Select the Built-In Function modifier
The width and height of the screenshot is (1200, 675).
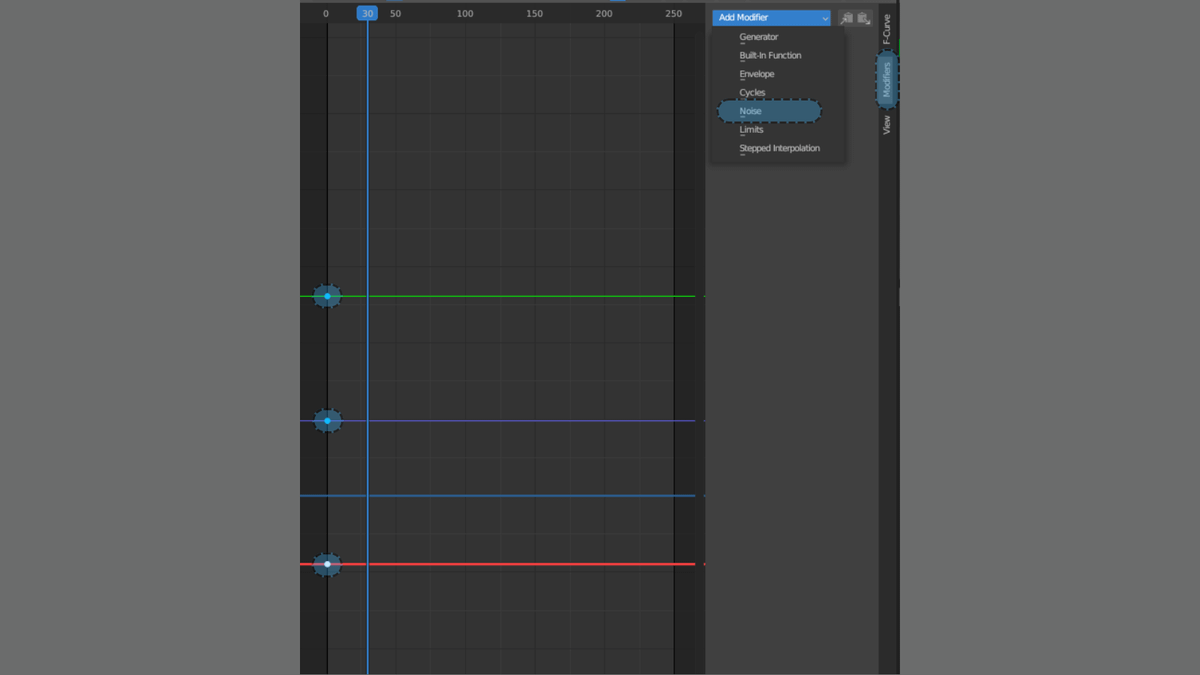click(770, 56)
